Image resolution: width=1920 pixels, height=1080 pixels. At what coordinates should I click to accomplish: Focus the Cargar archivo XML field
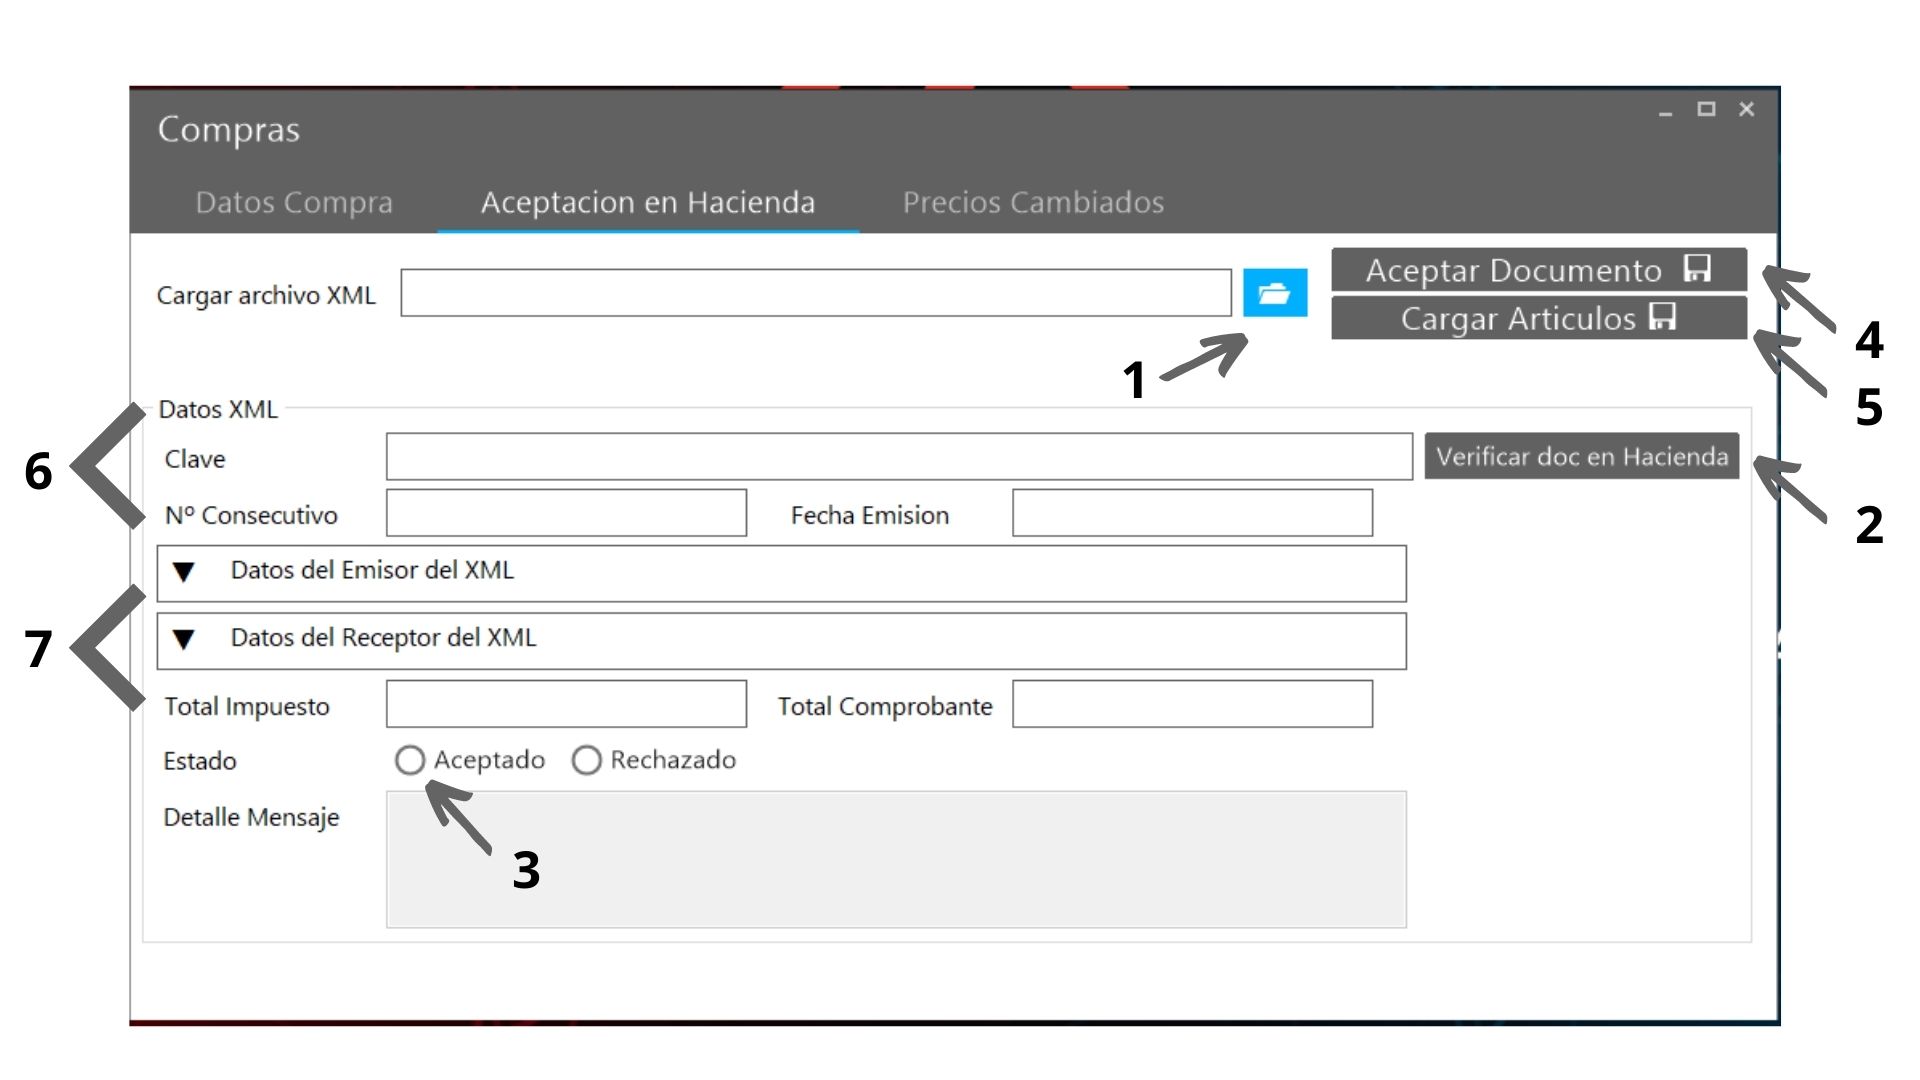click(x=815, y=293)
